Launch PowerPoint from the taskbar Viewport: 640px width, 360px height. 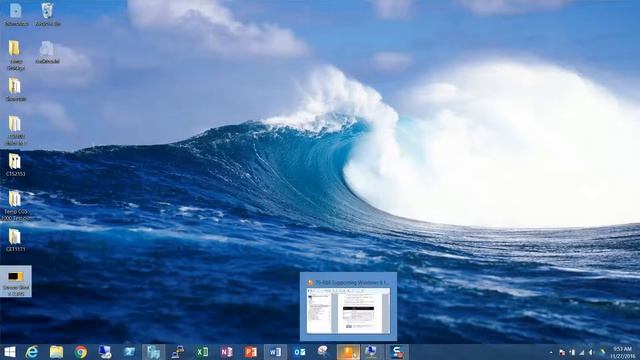(251, 352)
